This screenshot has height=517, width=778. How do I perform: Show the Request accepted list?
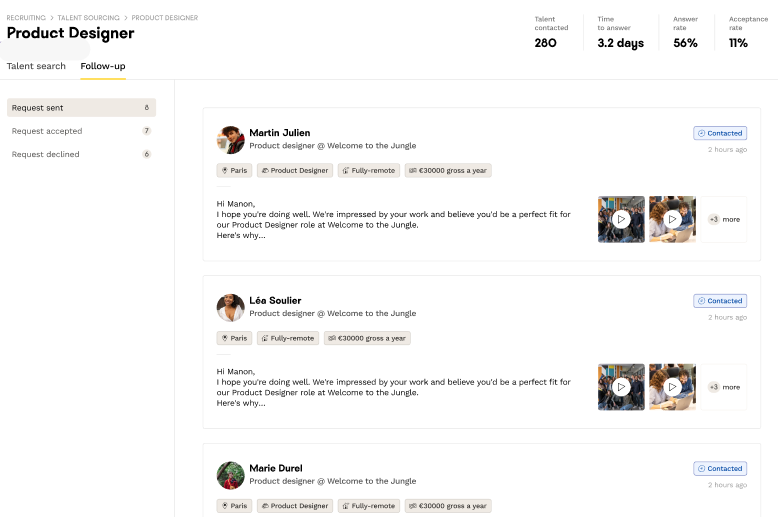pos(80,131)
